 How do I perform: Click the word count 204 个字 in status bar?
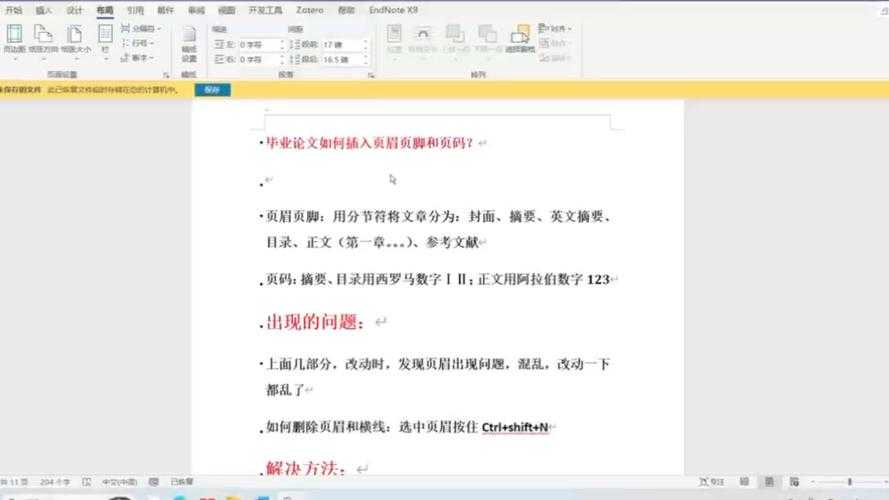coord(55,482)
